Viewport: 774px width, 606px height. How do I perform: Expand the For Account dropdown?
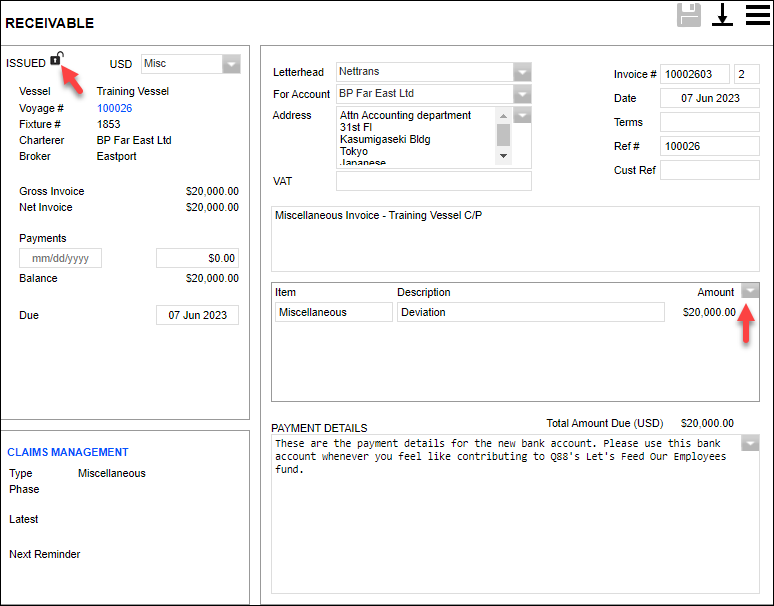522,94
